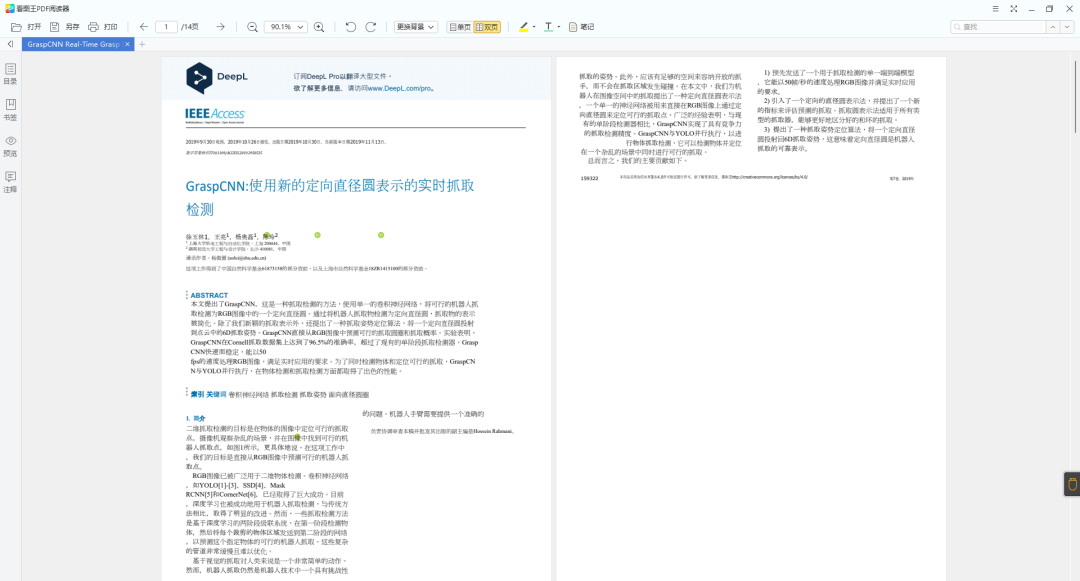Open the 90.1% zoom level dropdown
This screenshot has width=1080, height=581.
point(285,27)
